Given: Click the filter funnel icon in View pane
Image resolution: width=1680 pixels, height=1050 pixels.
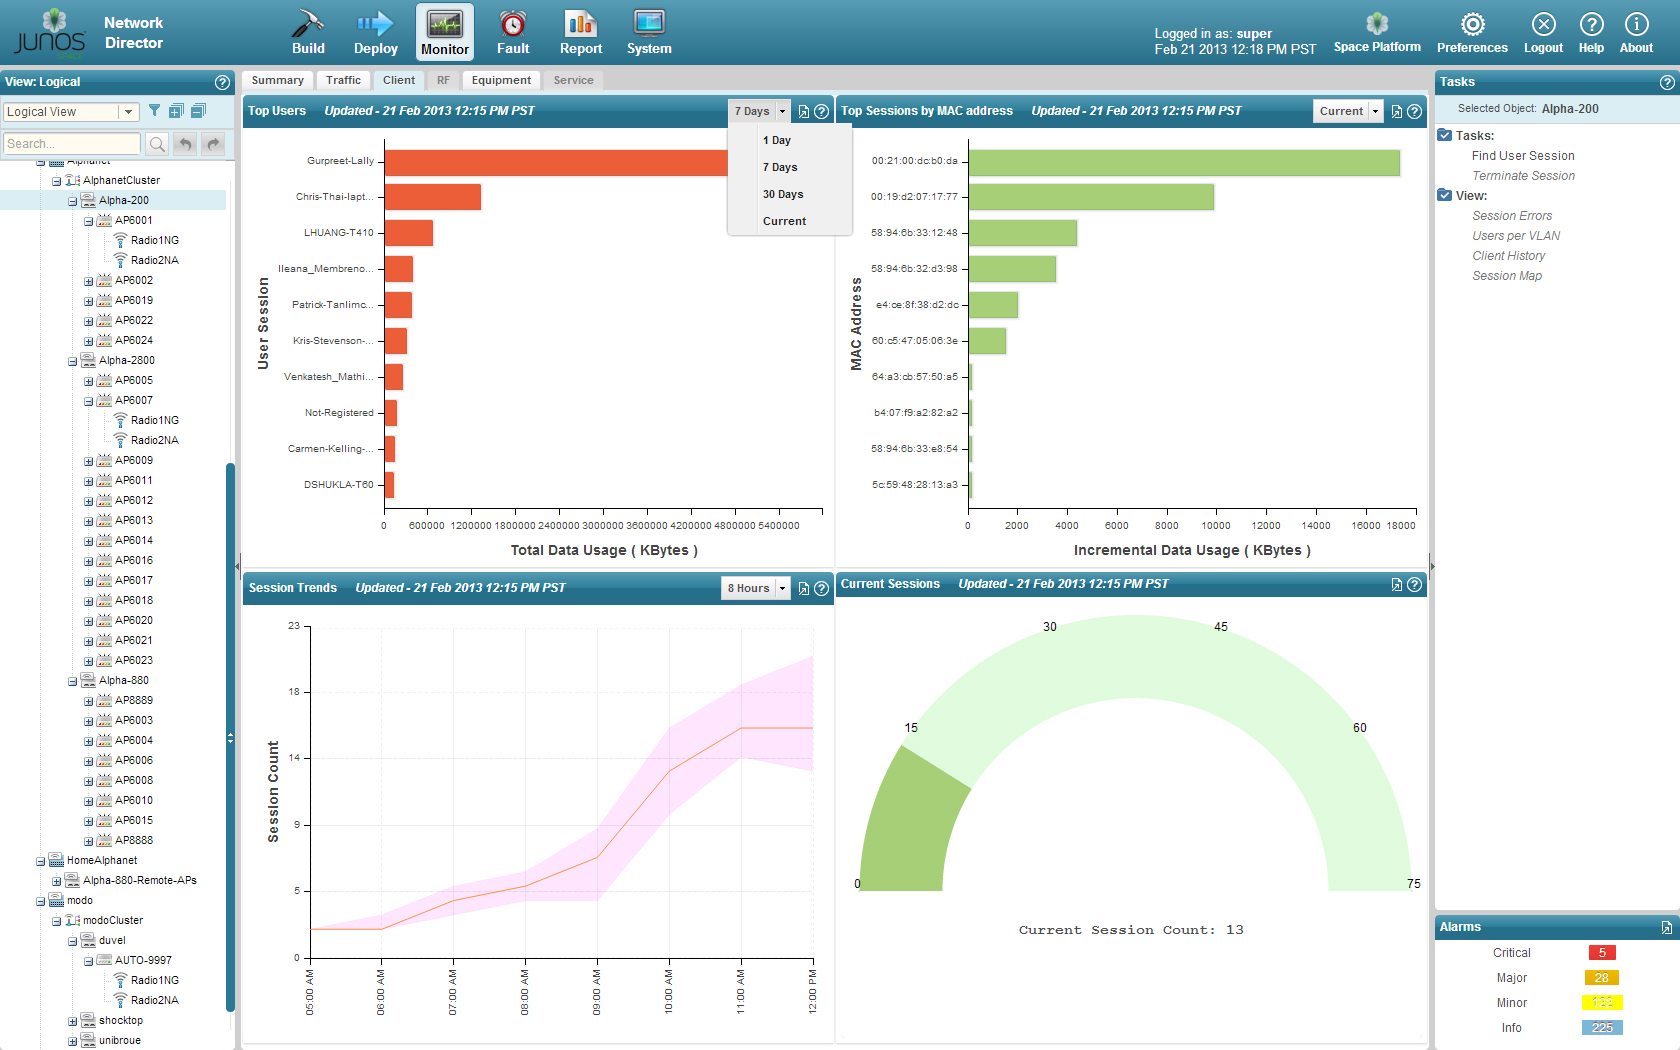Looking at the screenshot, I should (154, 111).
